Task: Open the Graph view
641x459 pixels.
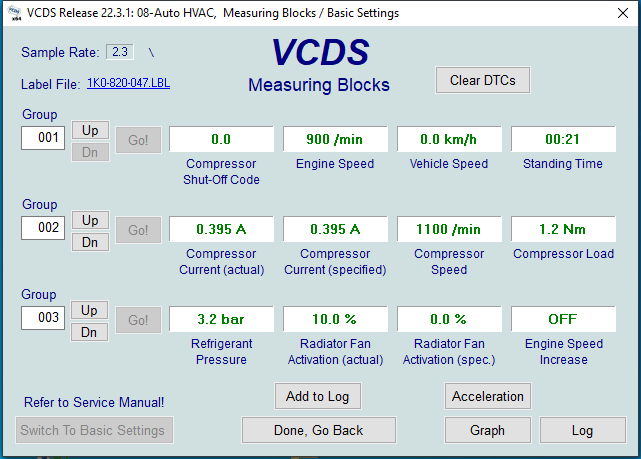Action: coord(487,430)
